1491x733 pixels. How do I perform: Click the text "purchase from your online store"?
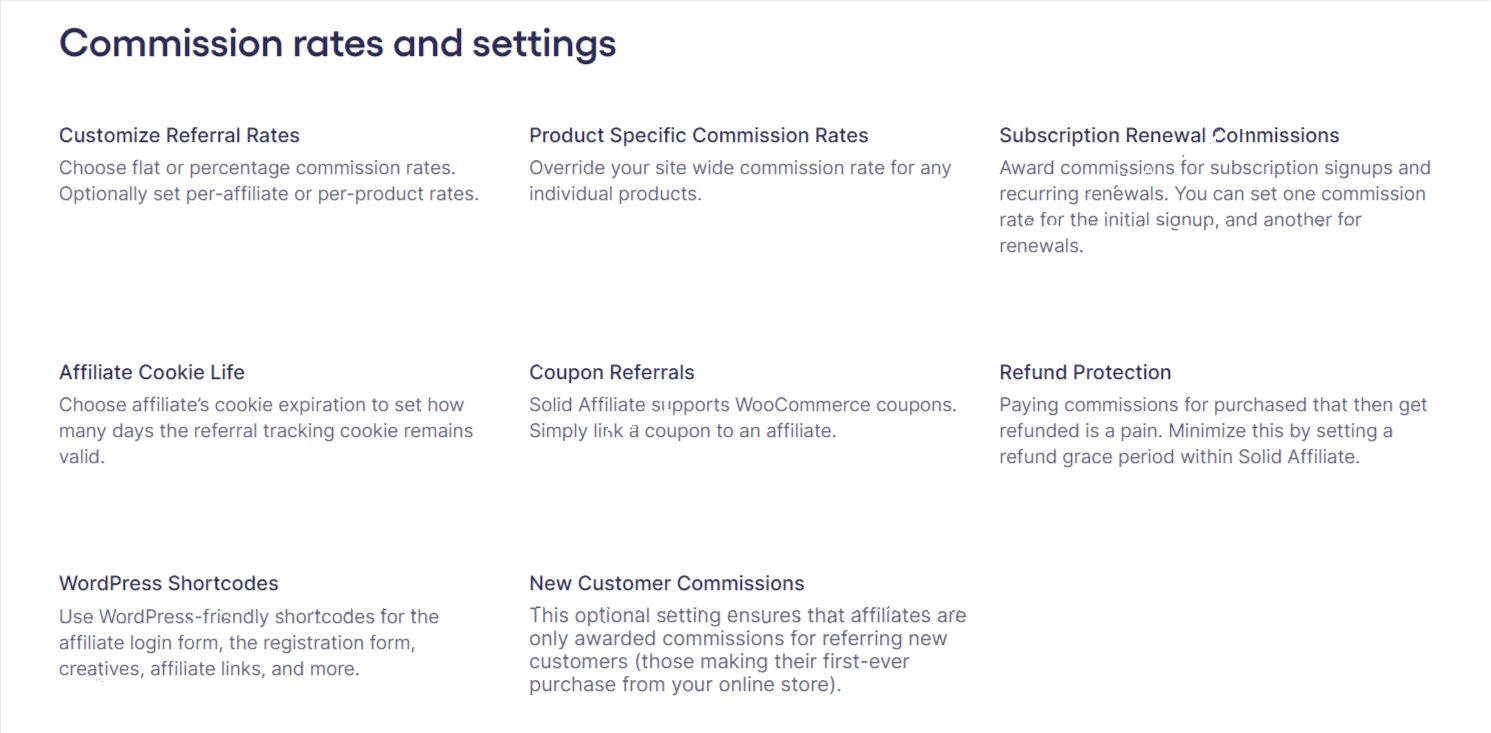(684, 686)
